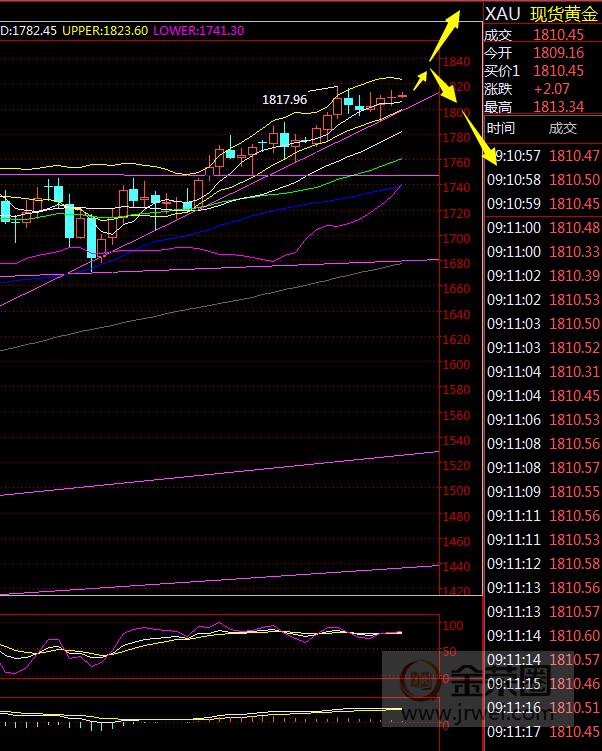
Task: Click the 最高 1813.34 quote row
Action: tap(542, 107)
